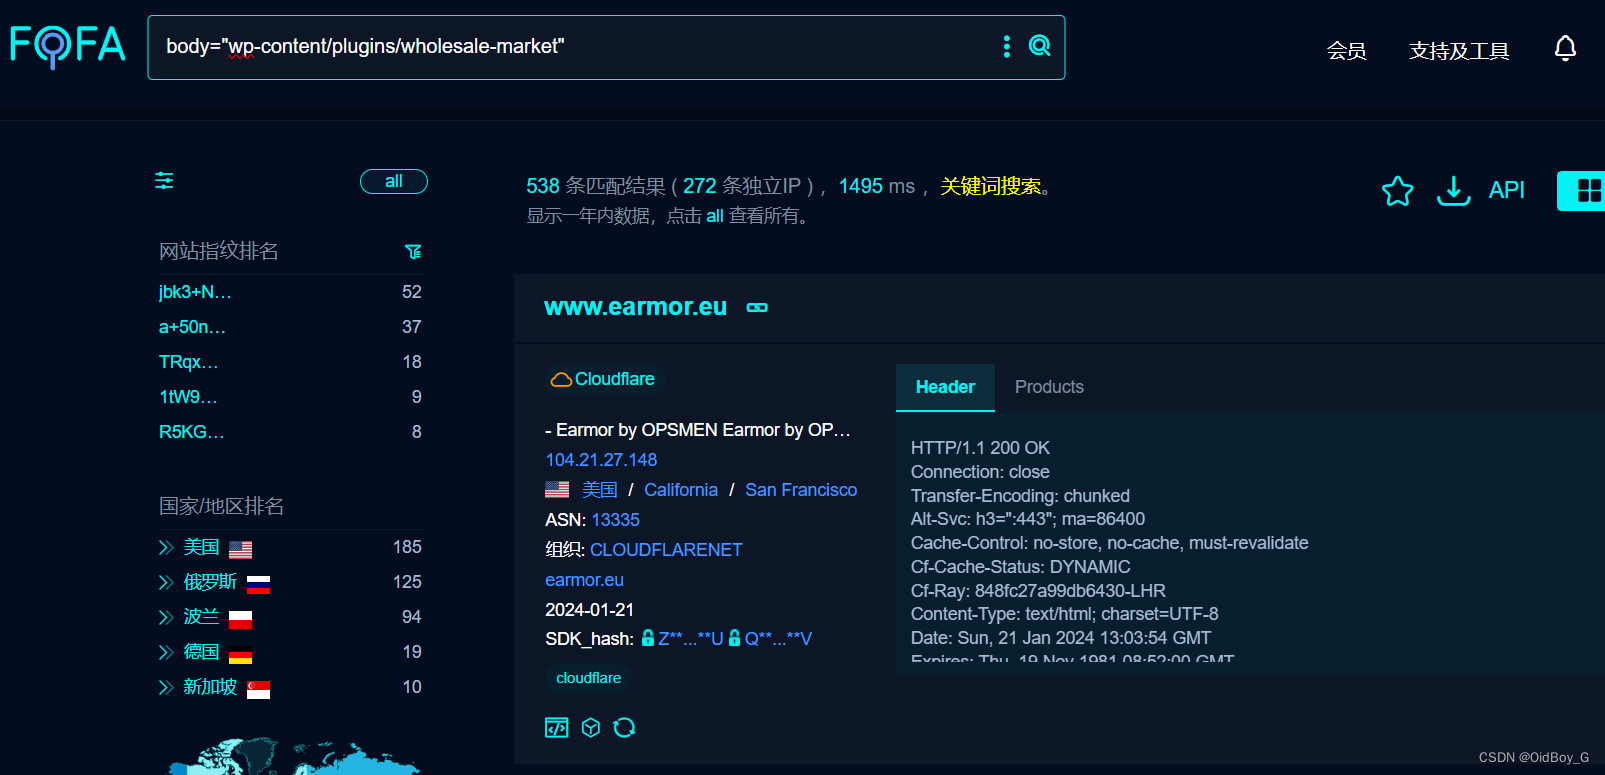Click the world map thumbnail in sidebar
This screenshot has width=1605, height=775.
click(x=295, y=757)
